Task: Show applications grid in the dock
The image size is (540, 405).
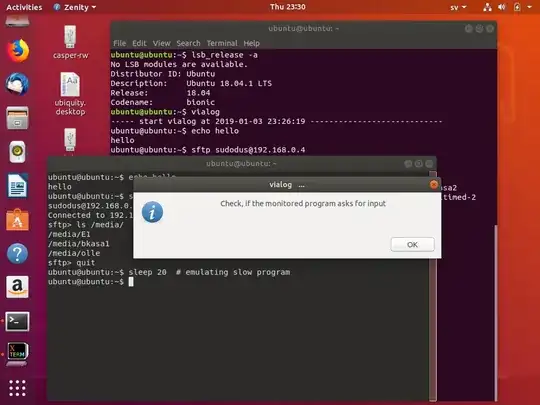Action: click(x=17, y=388)
